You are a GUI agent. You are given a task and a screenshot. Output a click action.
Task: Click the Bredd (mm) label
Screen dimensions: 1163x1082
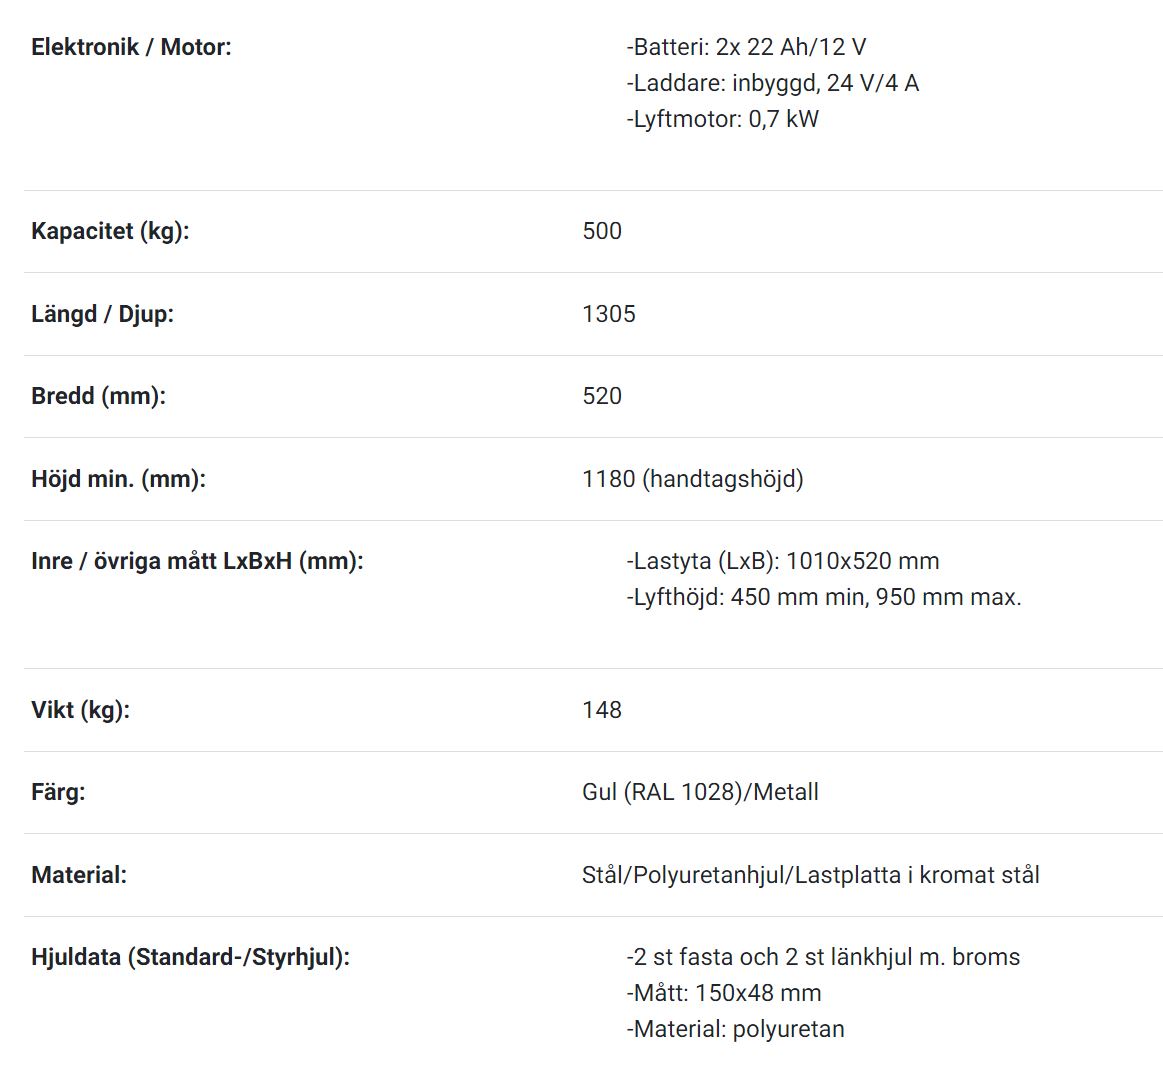(99, 397)
